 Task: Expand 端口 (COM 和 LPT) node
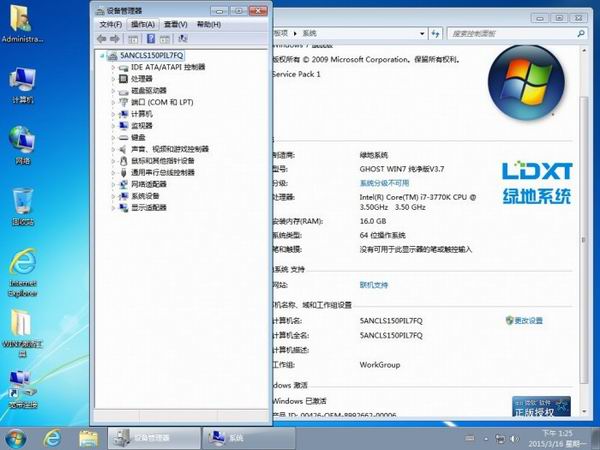click(113, 103)
